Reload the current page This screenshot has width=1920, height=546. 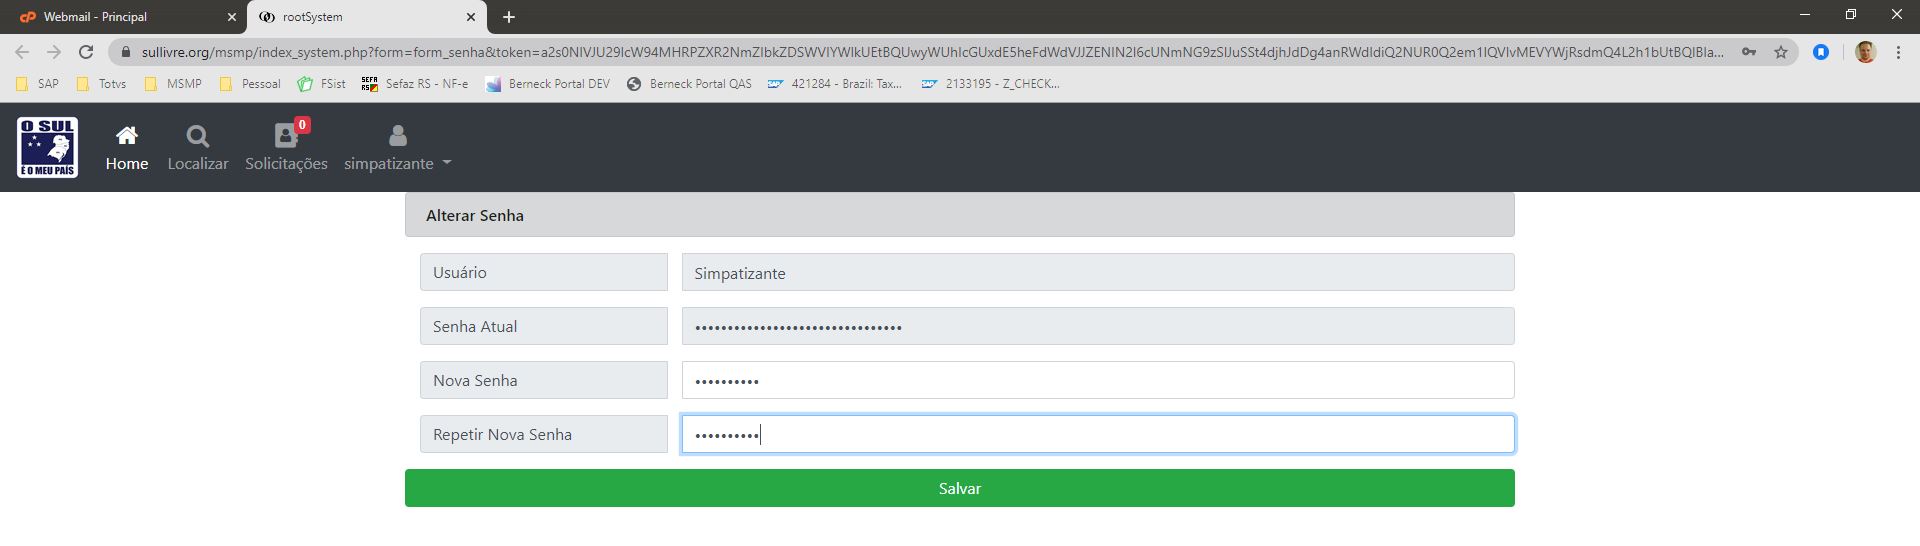[x=86, y=52]
